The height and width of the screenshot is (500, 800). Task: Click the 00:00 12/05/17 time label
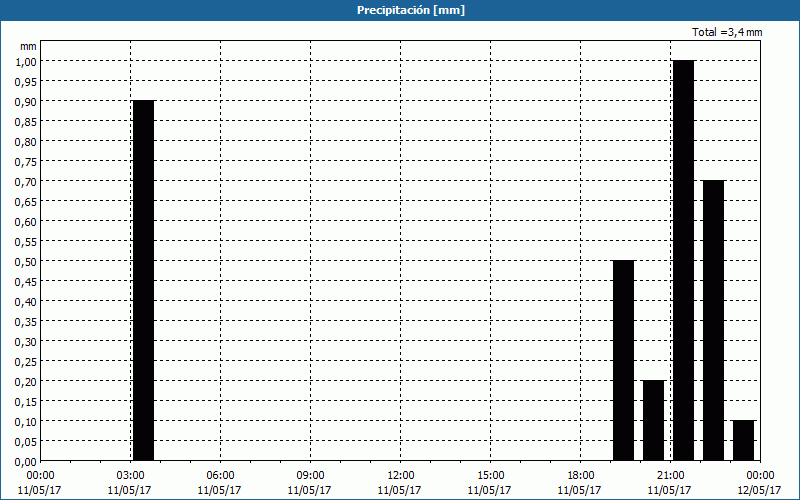click(760, 483)
